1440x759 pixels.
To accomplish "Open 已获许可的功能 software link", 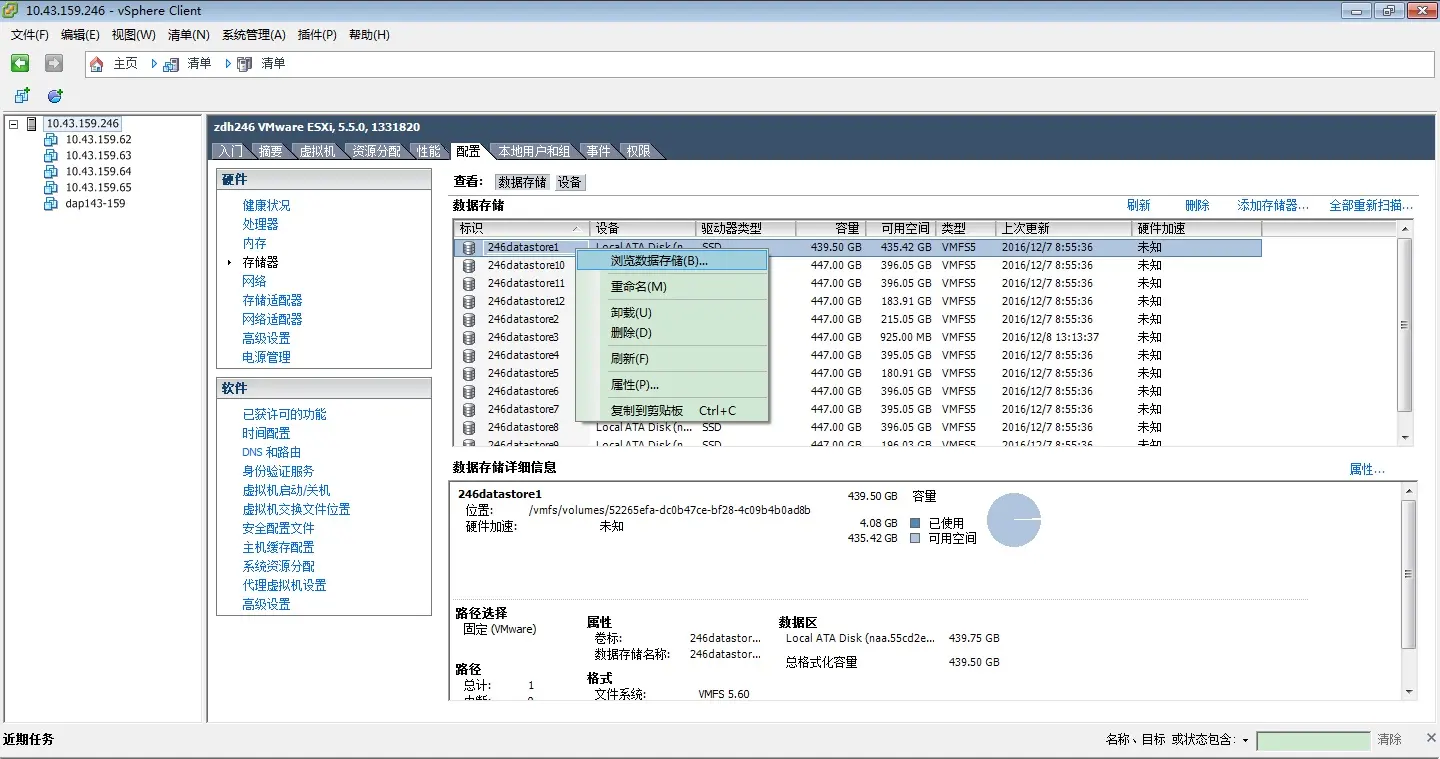I will (284, 414).
